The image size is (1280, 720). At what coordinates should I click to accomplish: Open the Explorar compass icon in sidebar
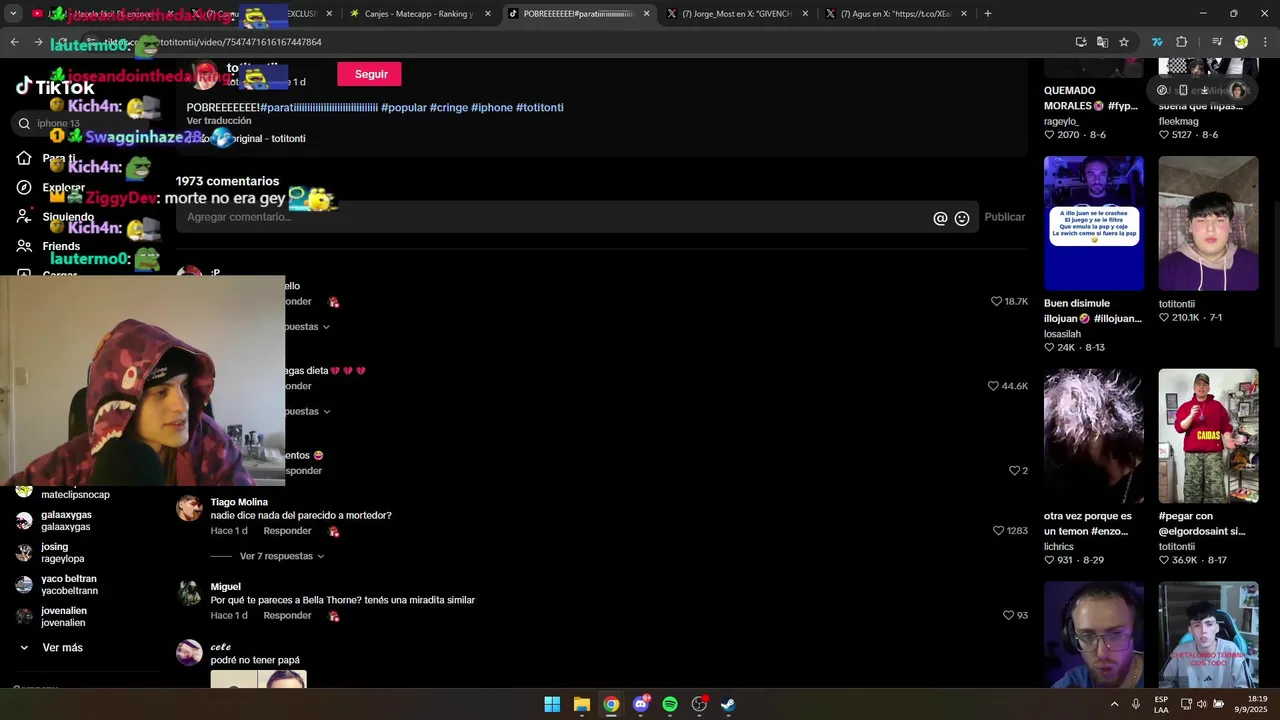(x=24, y=187)
